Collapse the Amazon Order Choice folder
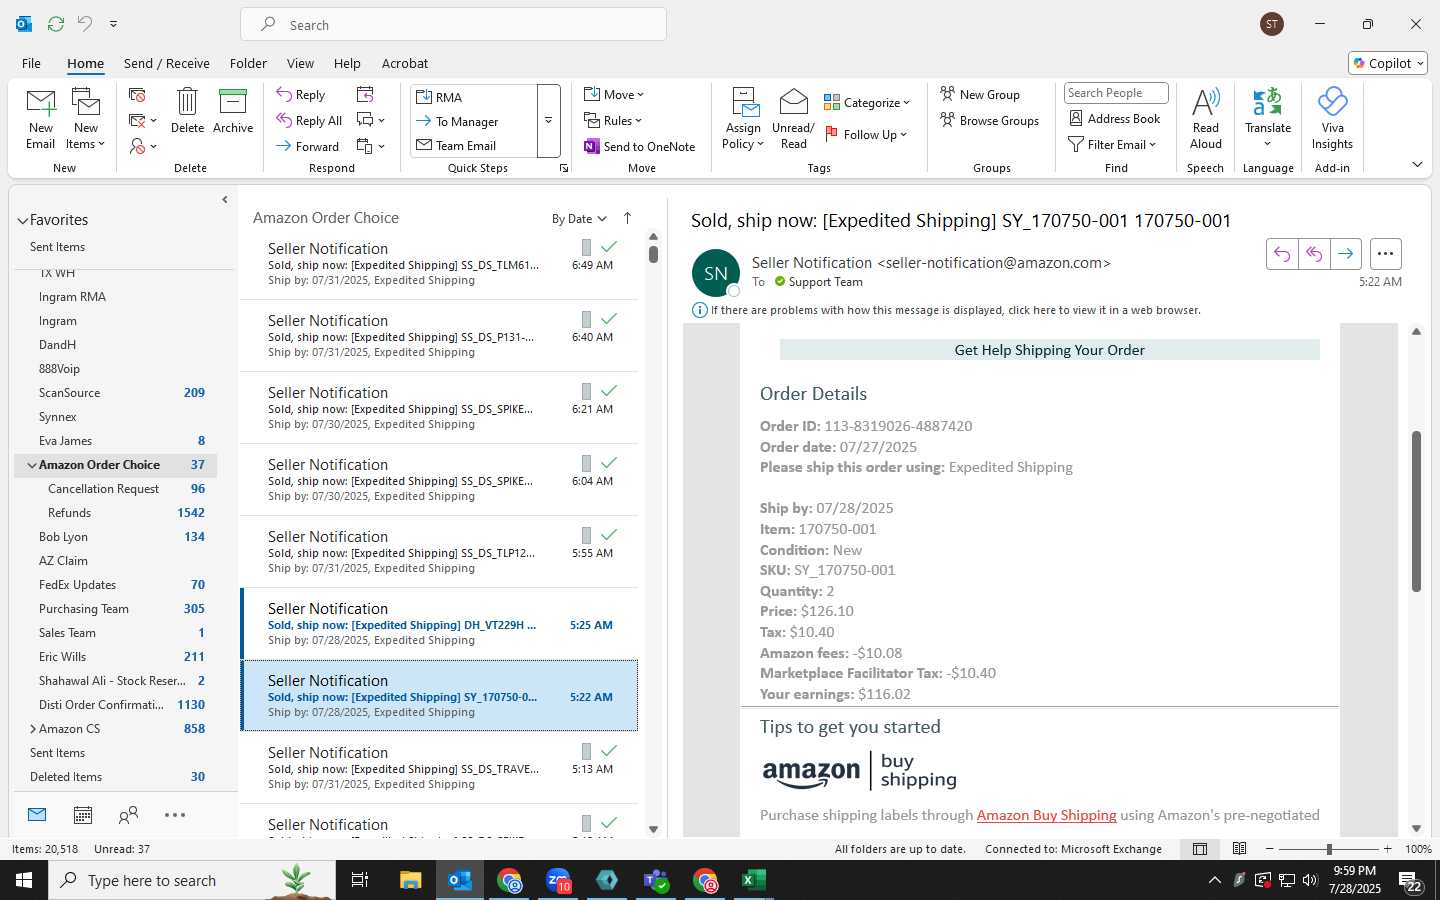Screen dimensions: 1440x900 point(32,465)
